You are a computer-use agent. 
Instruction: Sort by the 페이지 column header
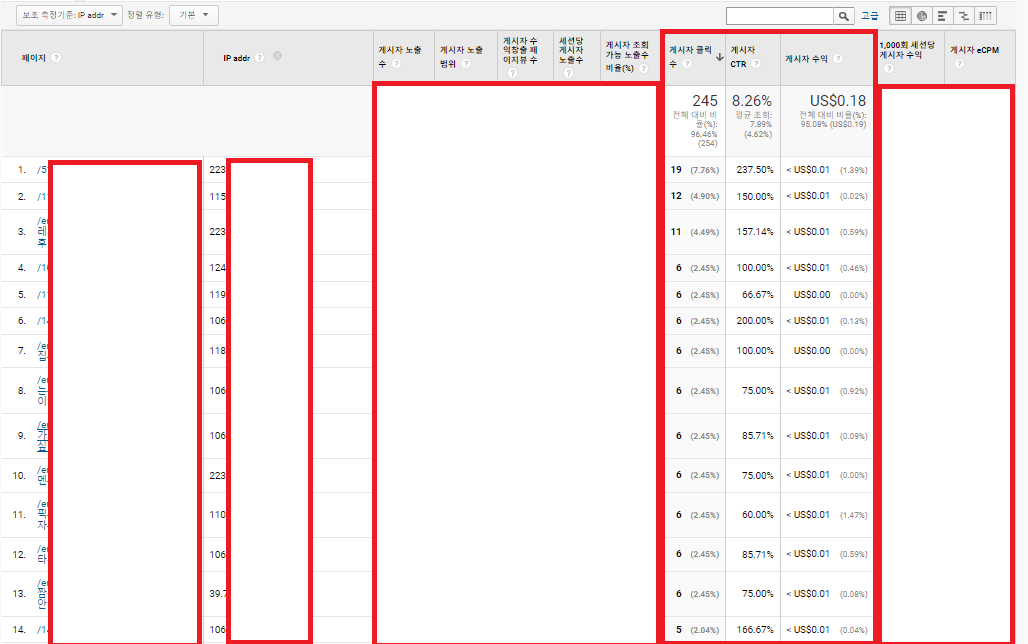[x=33, y=58]
